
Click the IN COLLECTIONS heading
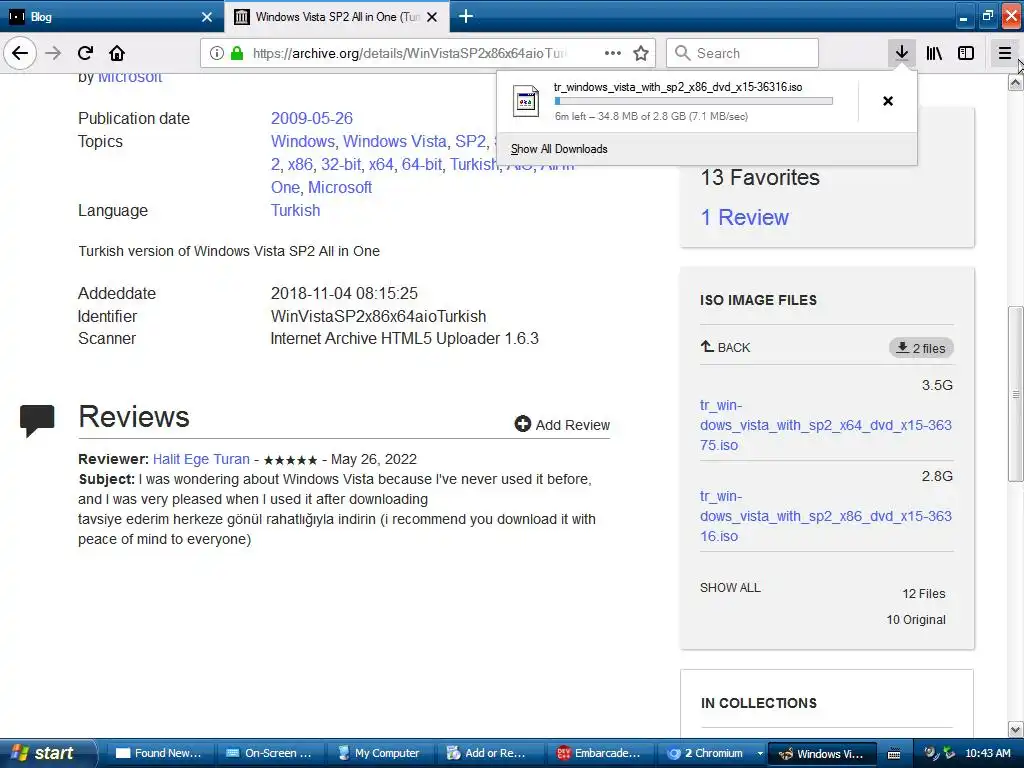[x=758, y=703]
